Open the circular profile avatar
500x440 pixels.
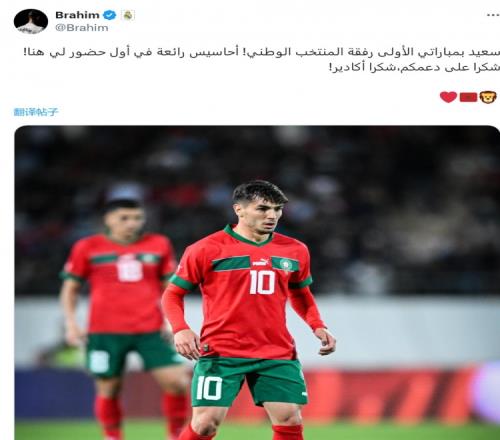(31, 21)
